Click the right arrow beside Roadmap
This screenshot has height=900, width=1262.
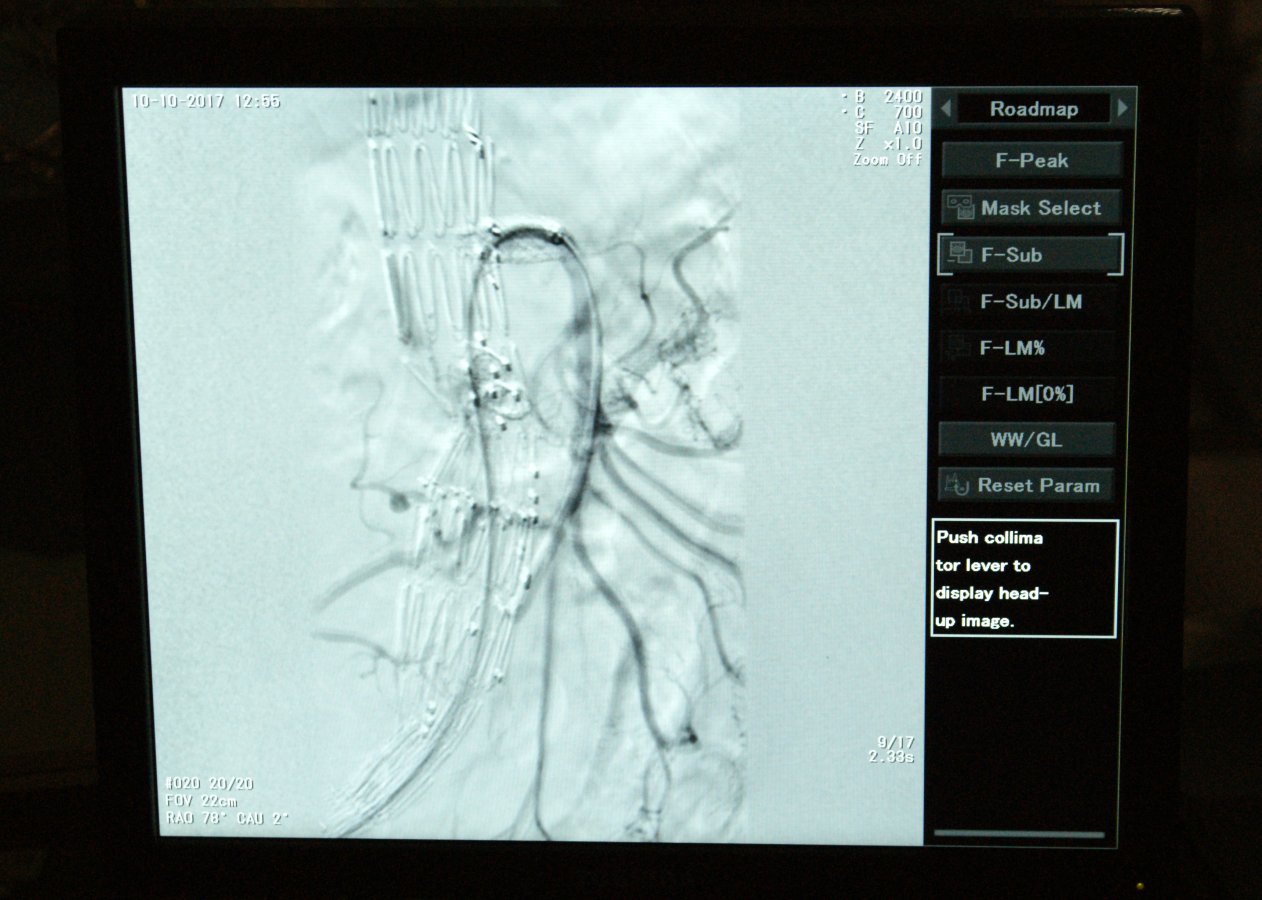coord(1123,109)
